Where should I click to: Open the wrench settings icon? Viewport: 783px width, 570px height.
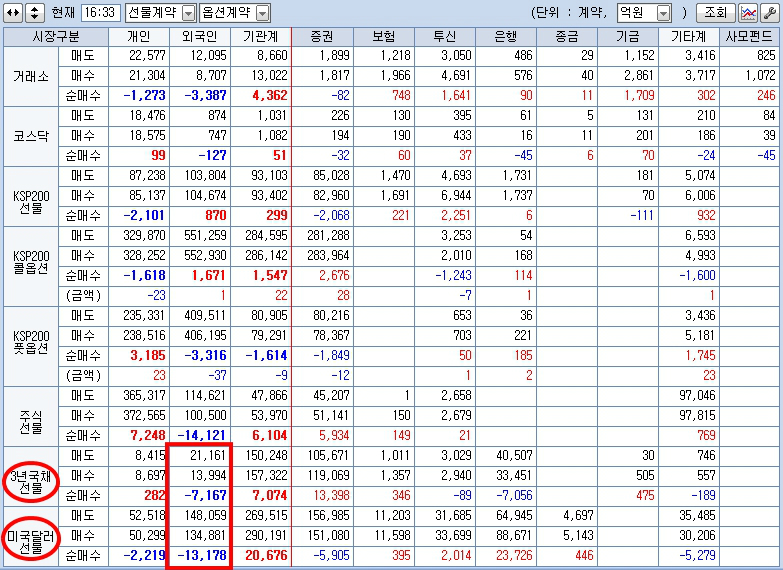point(770,12)
